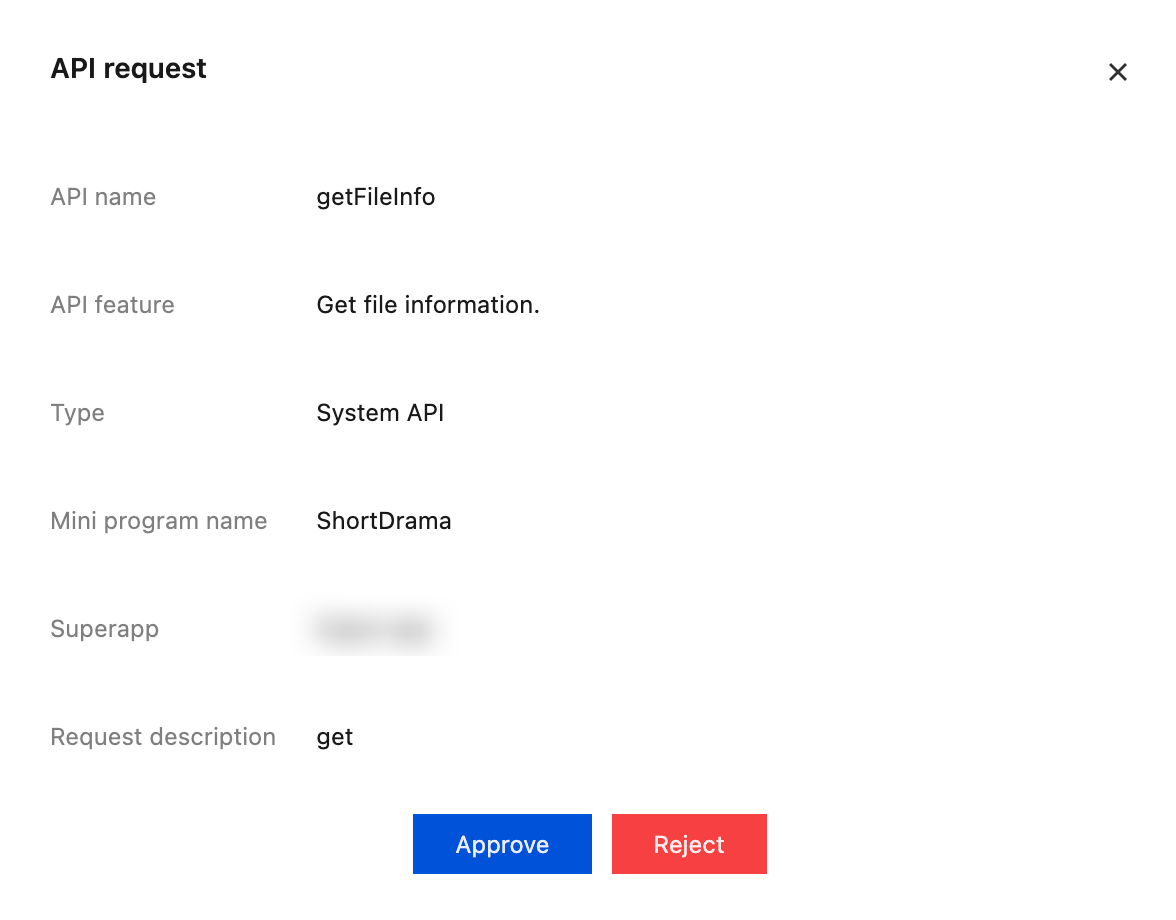Select the API name field label
This screenshot has height=920, width=1176.
103,197
